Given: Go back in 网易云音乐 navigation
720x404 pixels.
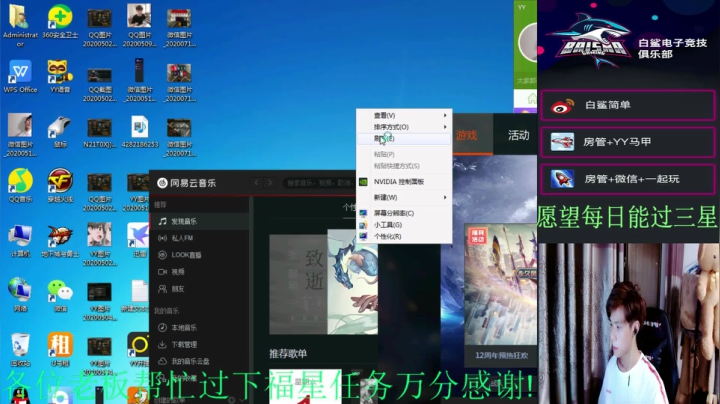Looking at the screenshot, I should pyautogui.click(x=256, y=183).
